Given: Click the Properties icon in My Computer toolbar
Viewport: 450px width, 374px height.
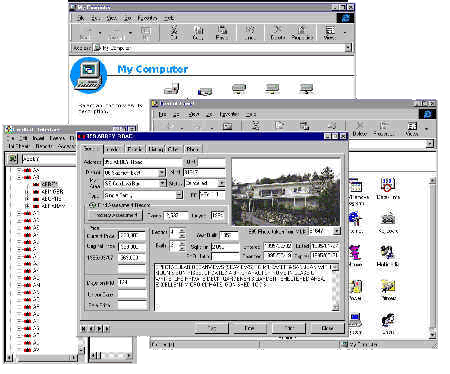Looking at the screenshot, I should point(302,32).
